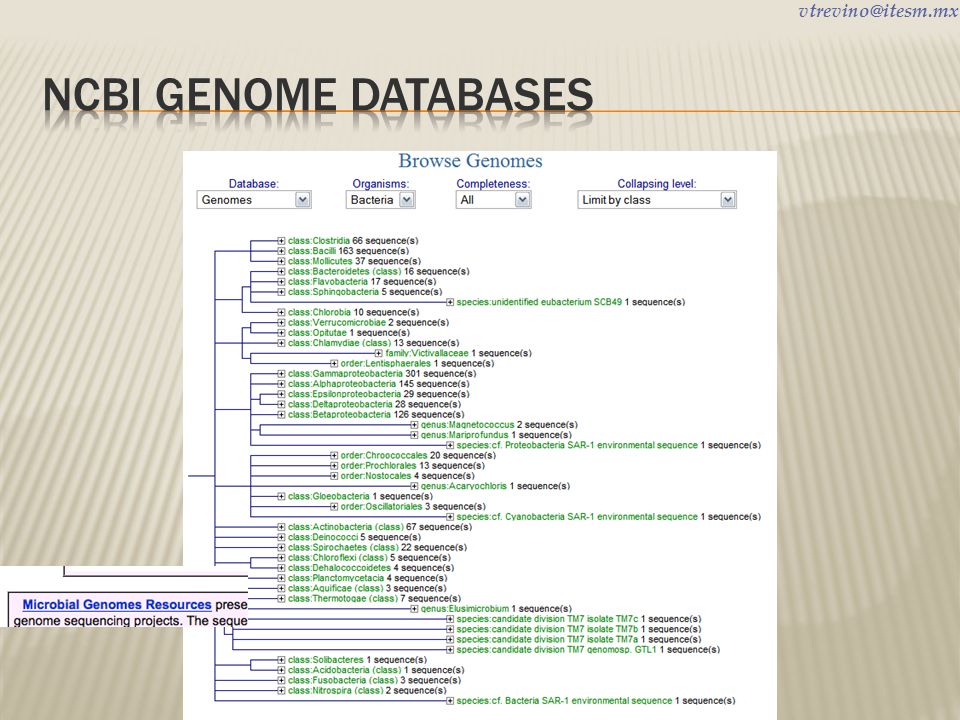This screenshot has height=720, width=960.
Task: Open the genus:Mariprofundus link
Action: point(465,435)
